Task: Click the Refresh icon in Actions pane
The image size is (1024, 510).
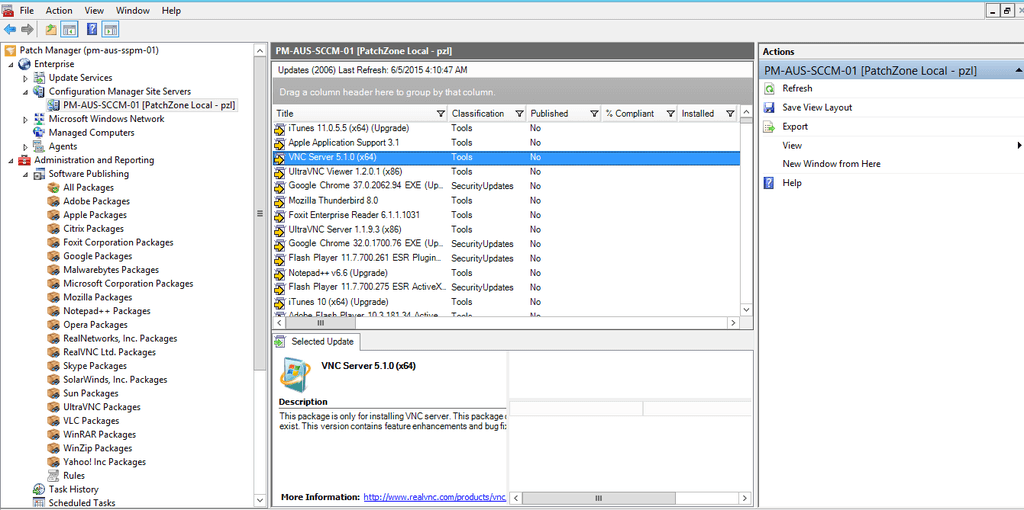Action: [x=769, y=89]
